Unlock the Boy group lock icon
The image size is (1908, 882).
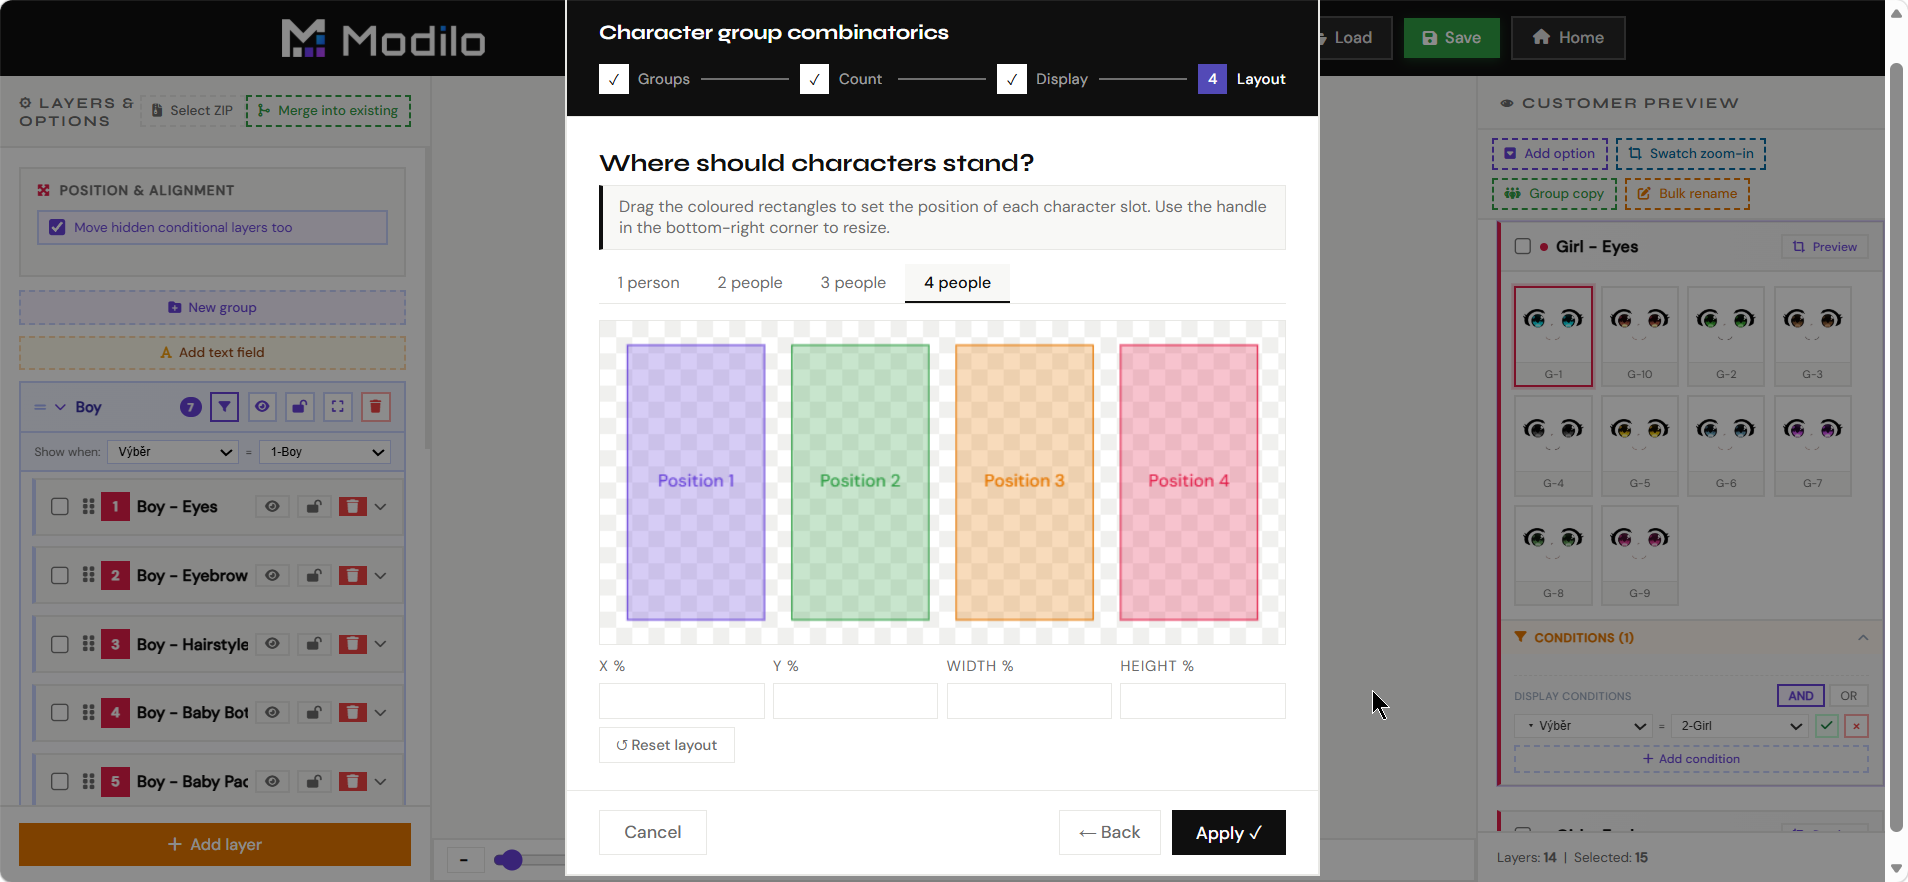coord(300,407)
